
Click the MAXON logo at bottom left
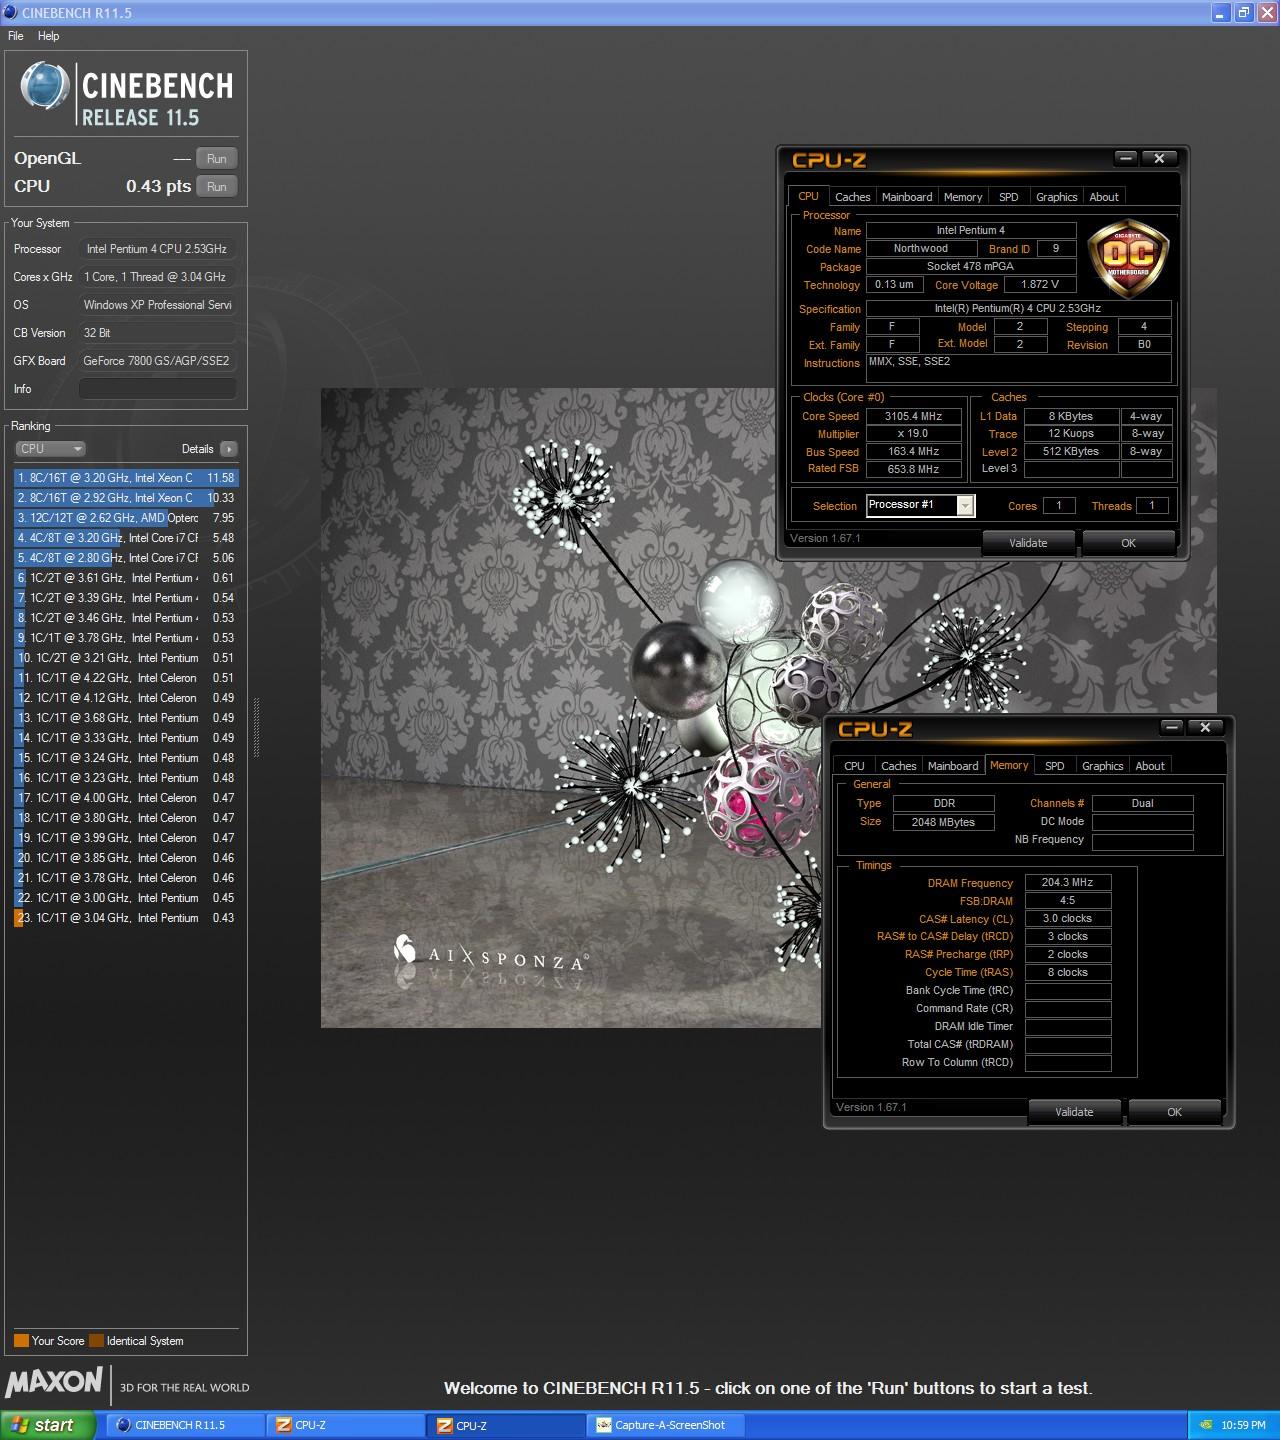click(54, 1383)
